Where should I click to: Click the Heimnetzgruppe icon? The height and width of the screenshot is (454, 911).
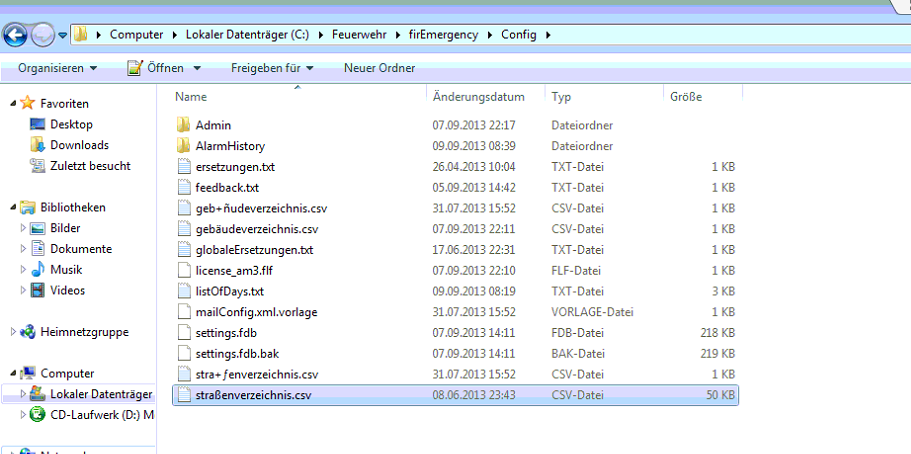point(28,332)
